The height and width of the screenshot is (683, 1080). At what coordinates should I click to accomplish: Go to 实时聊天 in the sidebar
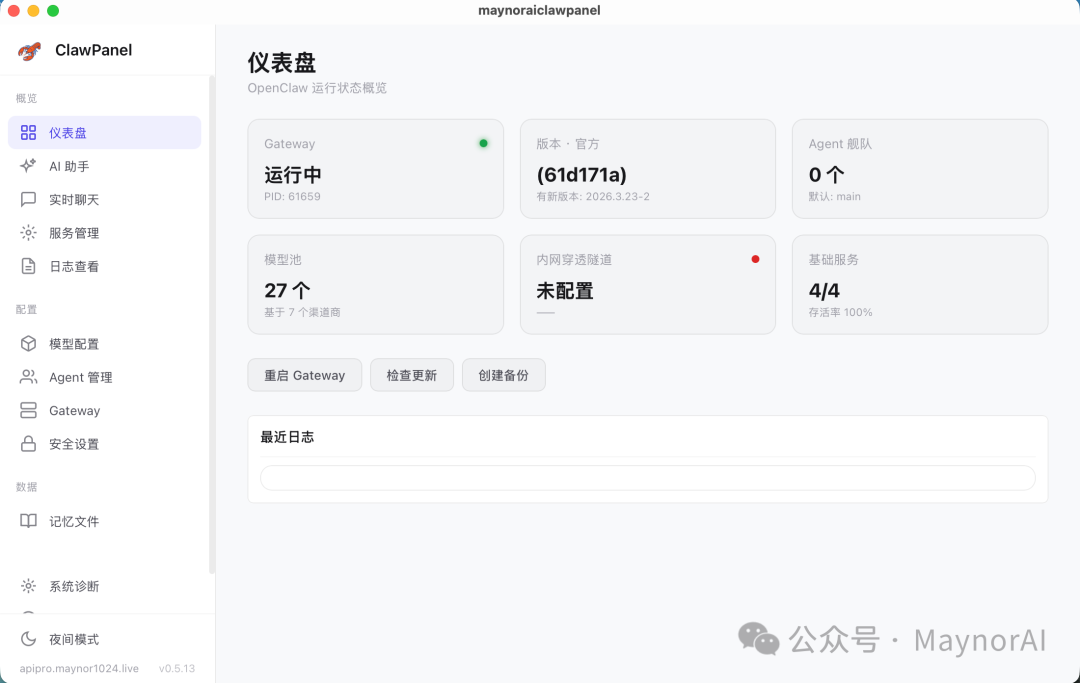105,200
